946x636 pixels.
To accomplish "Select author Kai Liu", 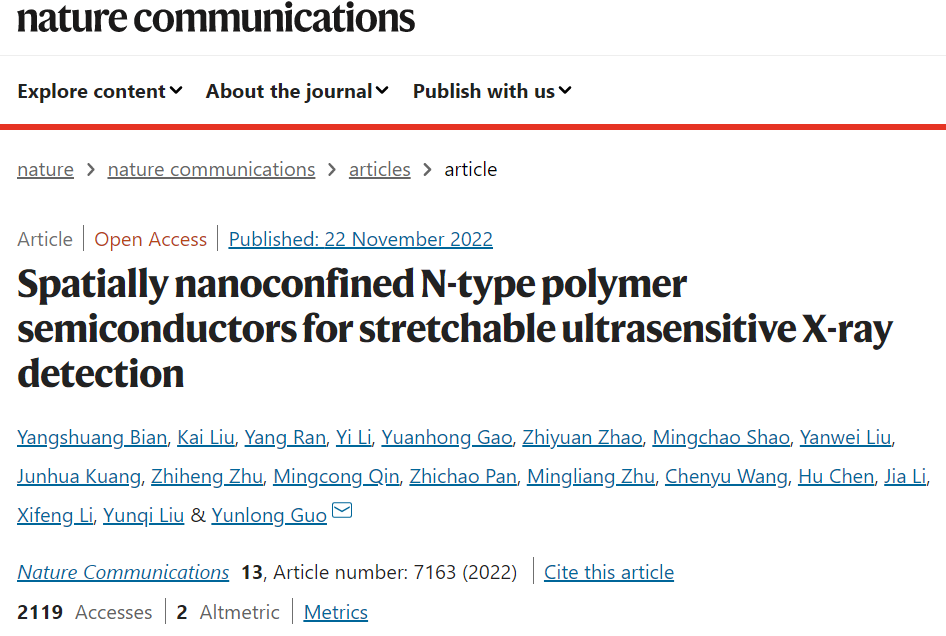I will click(x=206, y=437).
